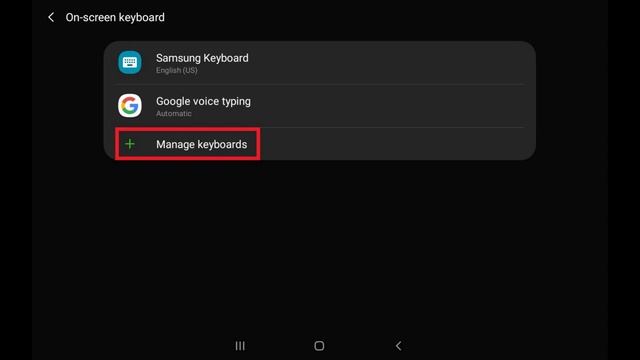Open Manage keyboards

pos(320,144)
